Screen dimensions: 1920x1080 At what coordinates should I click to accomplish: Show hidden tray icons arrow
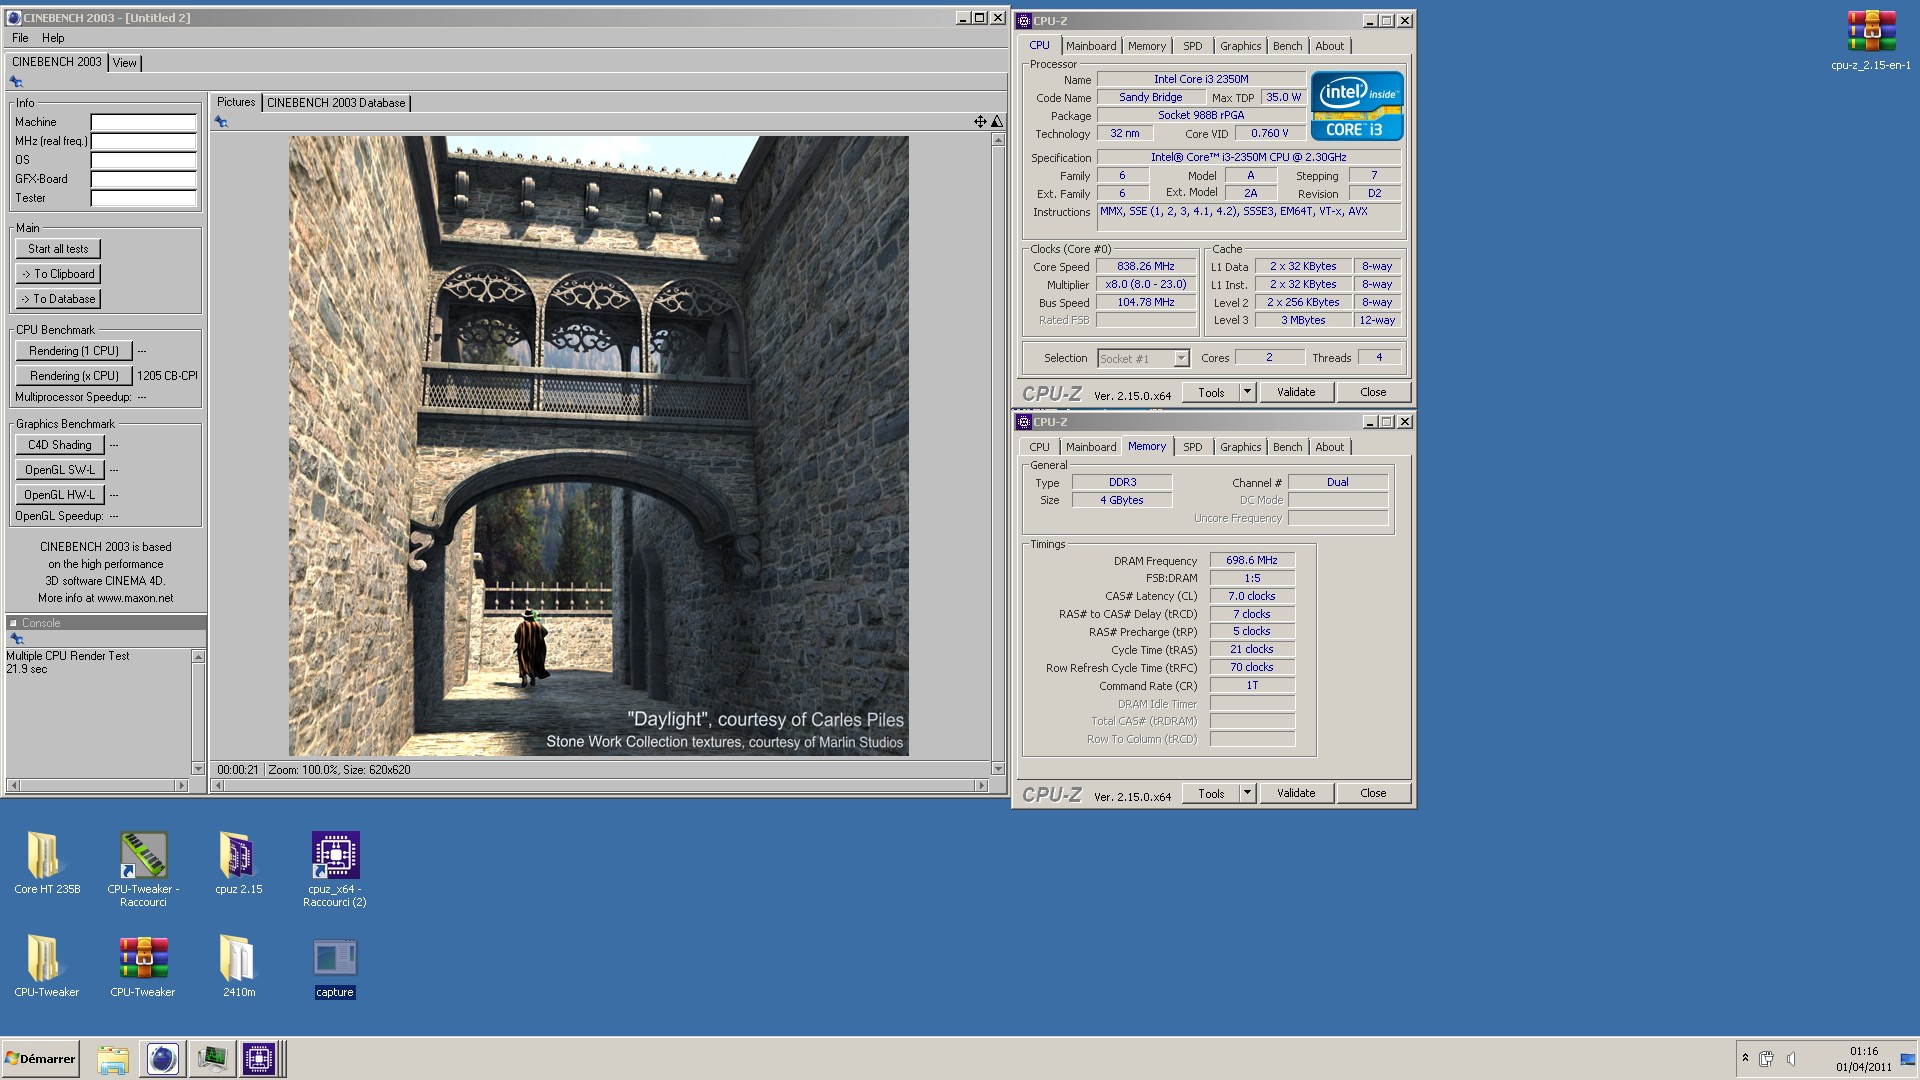pyautogui.click(x=1745, y=1058)
